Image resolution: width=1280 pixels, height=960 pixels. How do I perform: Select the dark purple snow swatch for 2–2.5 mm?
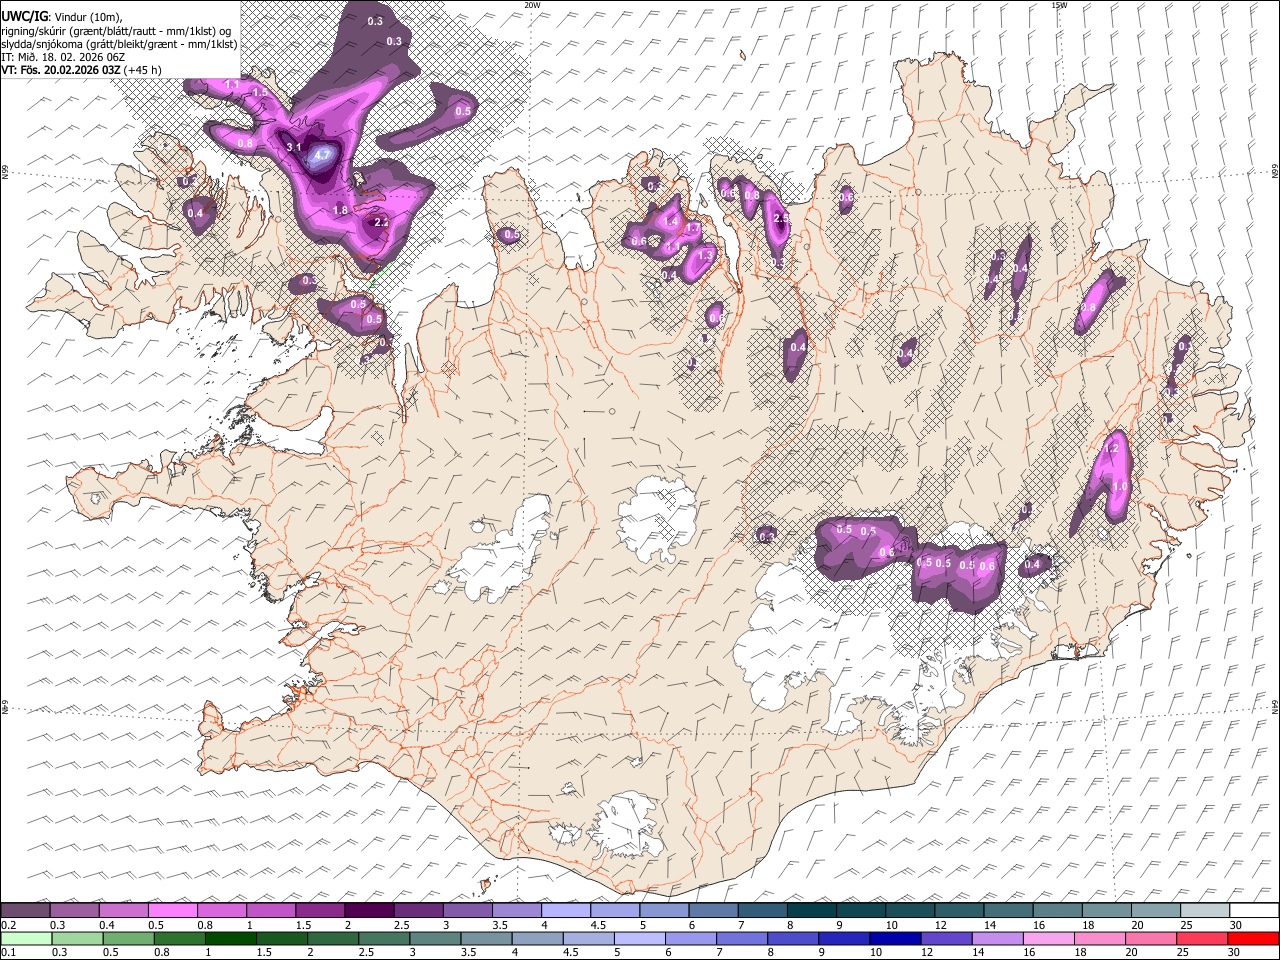coord(369,911)
